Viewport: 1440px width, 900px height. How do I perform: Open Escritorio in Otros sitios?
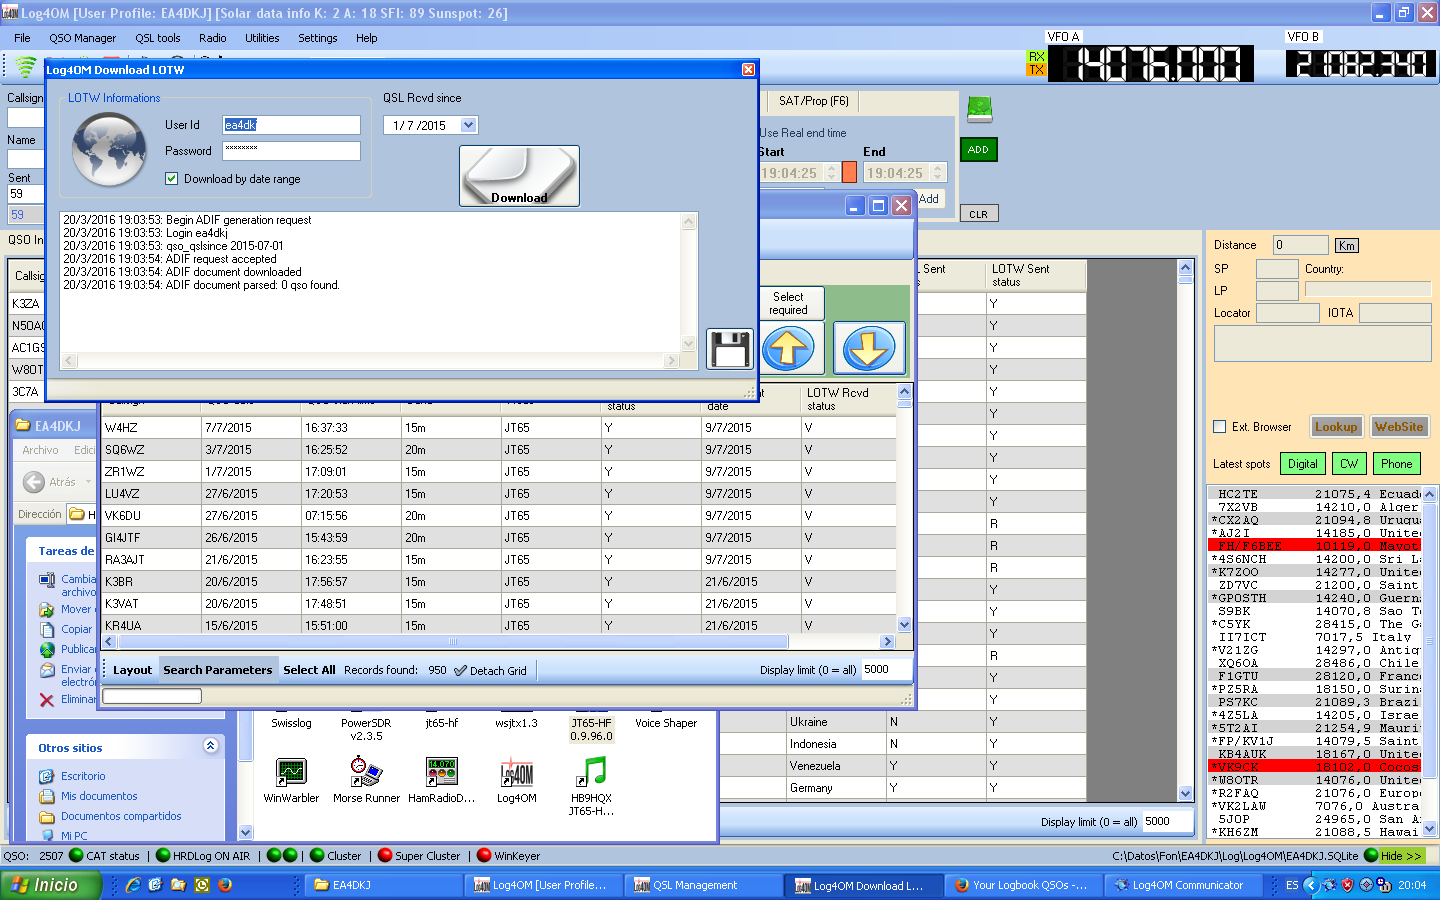[x=83, y=776]
